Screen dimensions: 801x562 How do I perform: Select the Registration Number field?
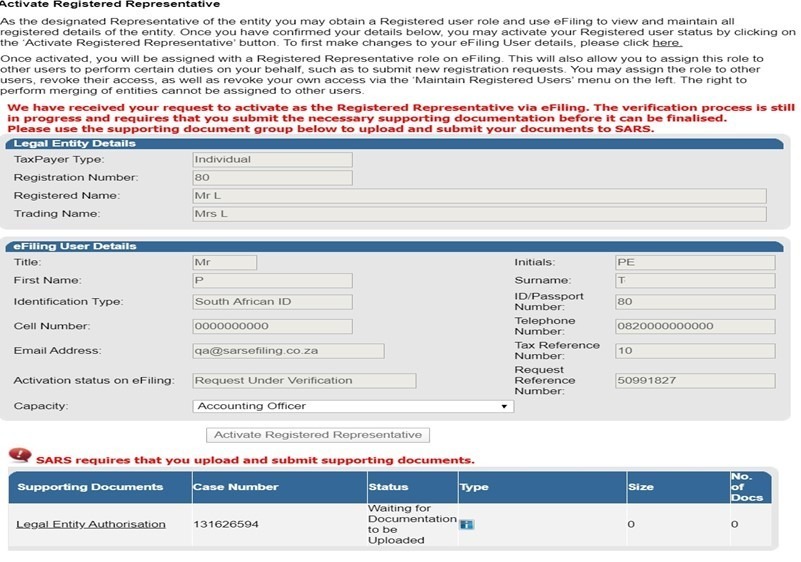click(x=271, y=178)
